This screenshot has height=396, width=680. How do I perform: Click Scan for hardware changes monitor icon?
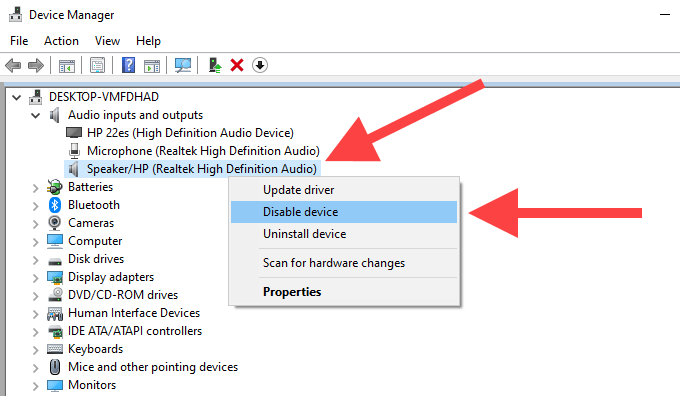point(183,65)
